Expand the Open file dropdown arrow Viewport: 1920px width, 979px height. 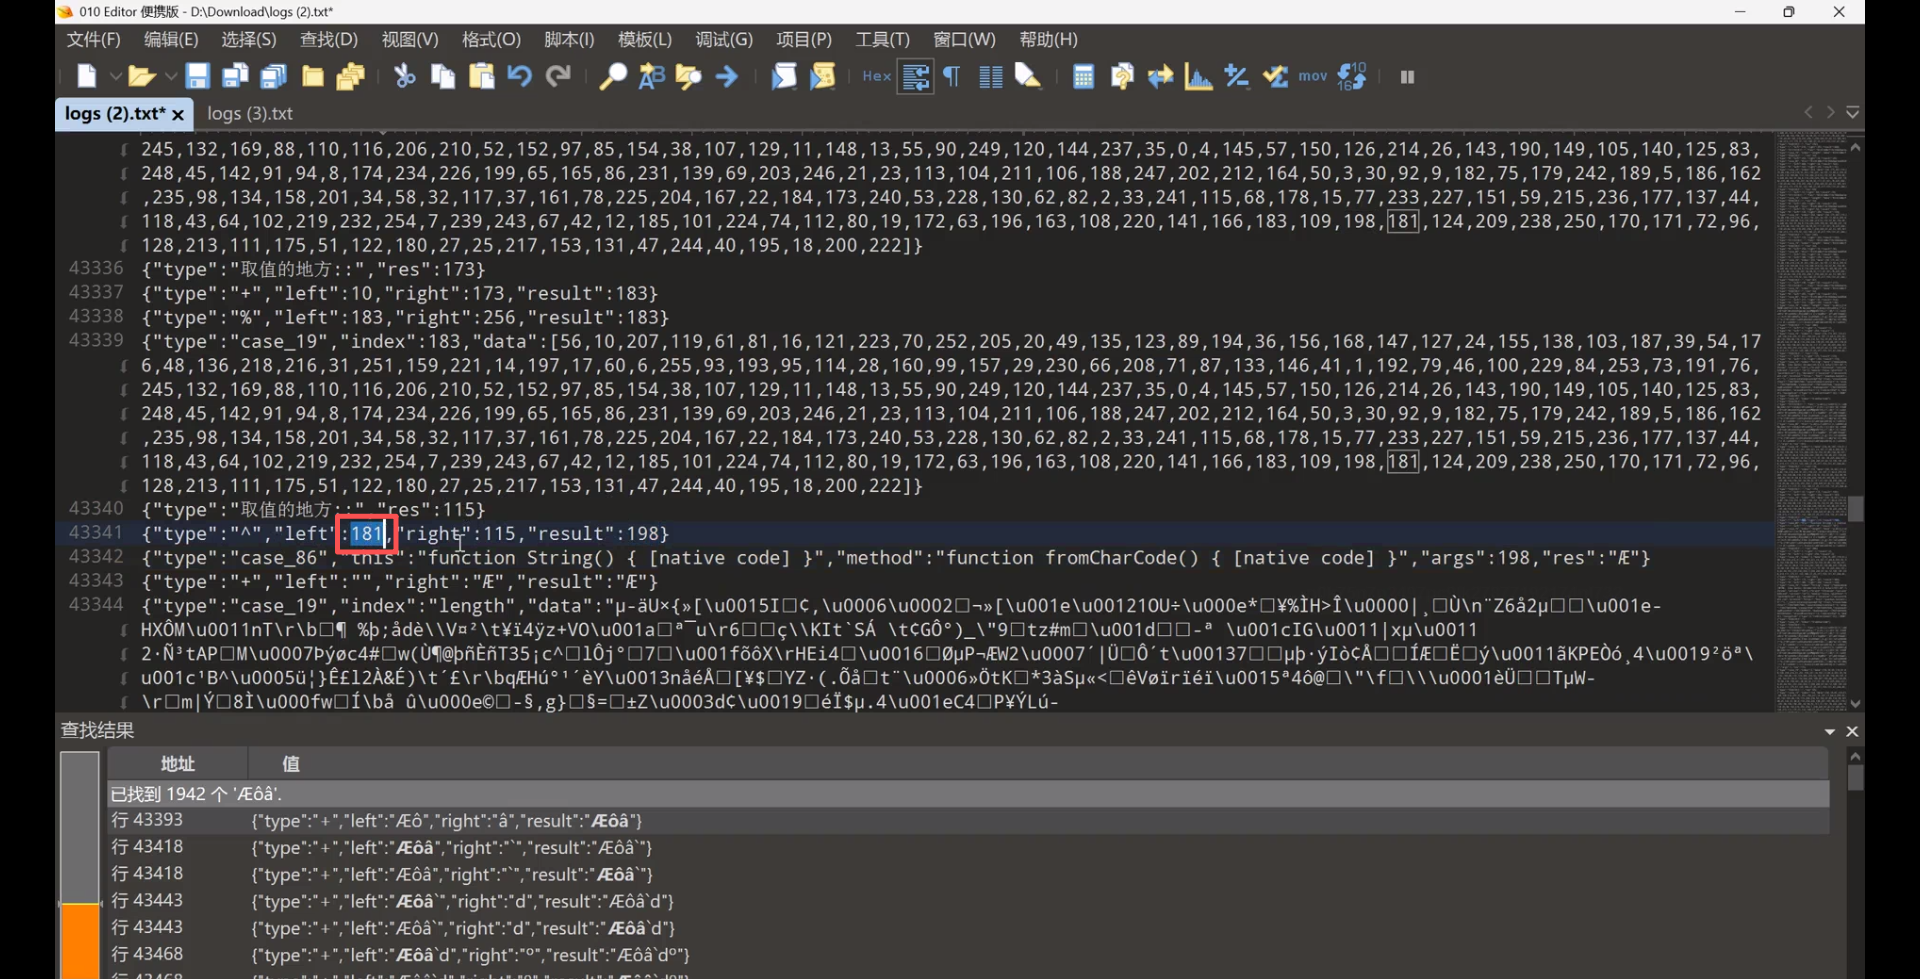[x=170, y=76]
